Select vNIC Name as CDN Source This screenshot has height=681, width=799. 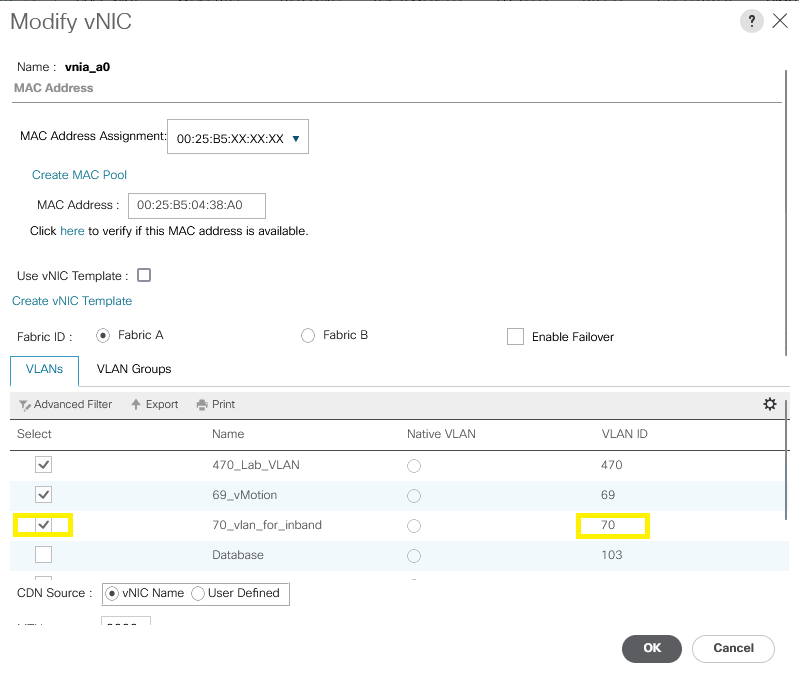pos(112,594)
